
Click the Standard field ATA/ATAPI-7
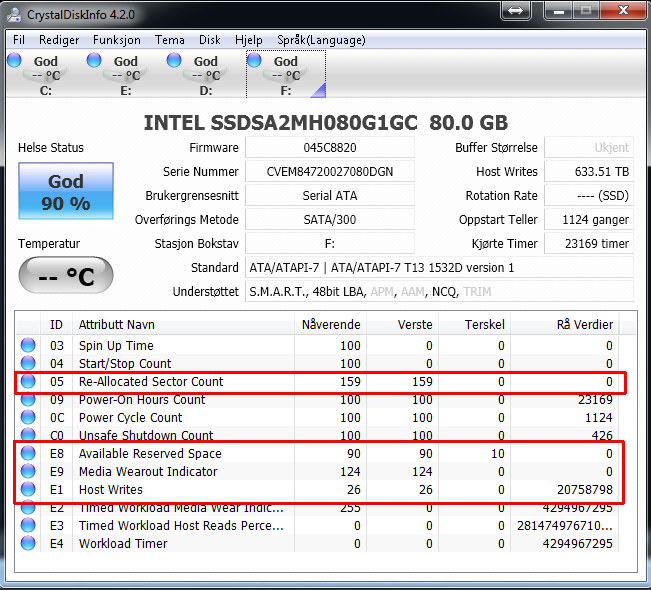pos(439,268)
